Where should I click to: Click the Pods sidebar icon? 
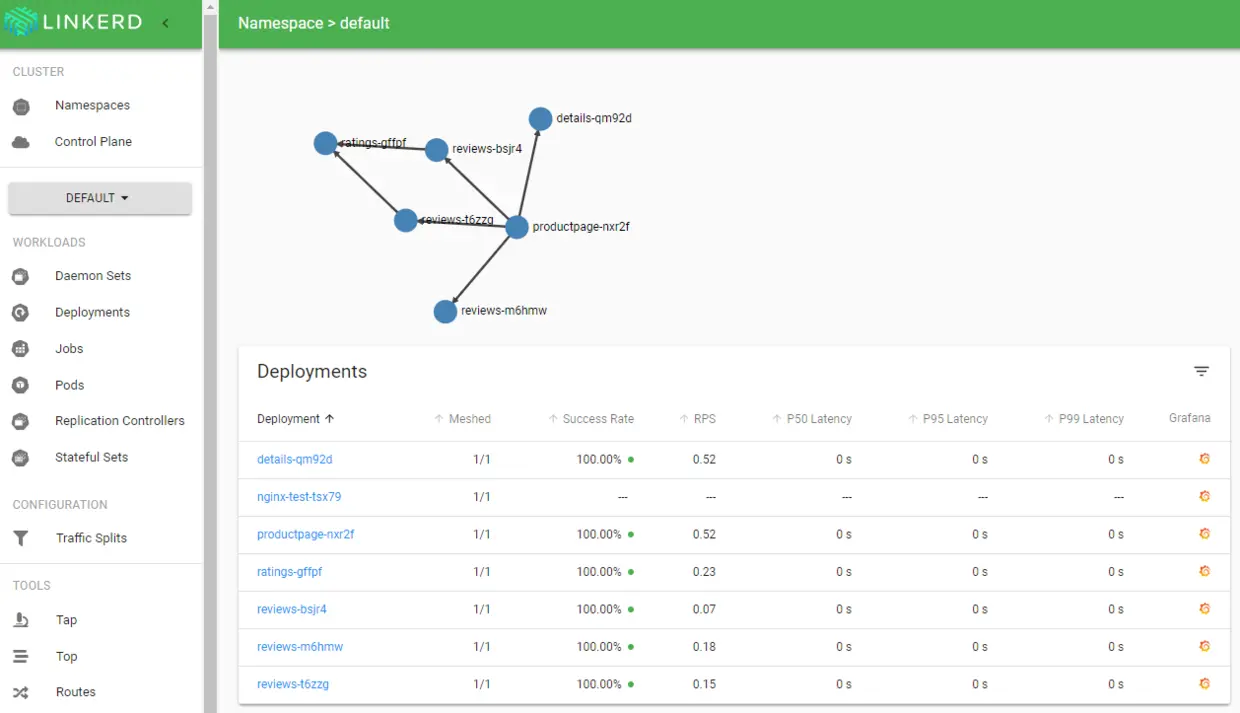coord(20,385)
